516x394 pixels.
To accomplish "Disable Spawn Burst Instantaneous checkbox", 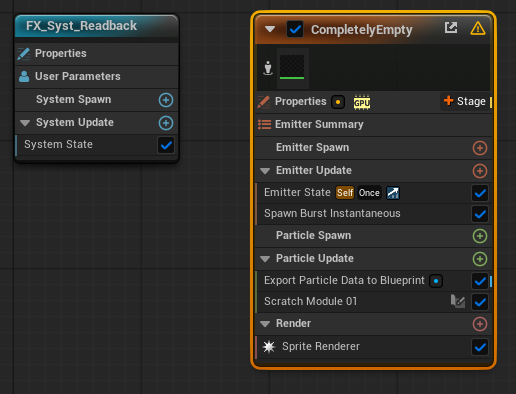I will pos(480,214).
